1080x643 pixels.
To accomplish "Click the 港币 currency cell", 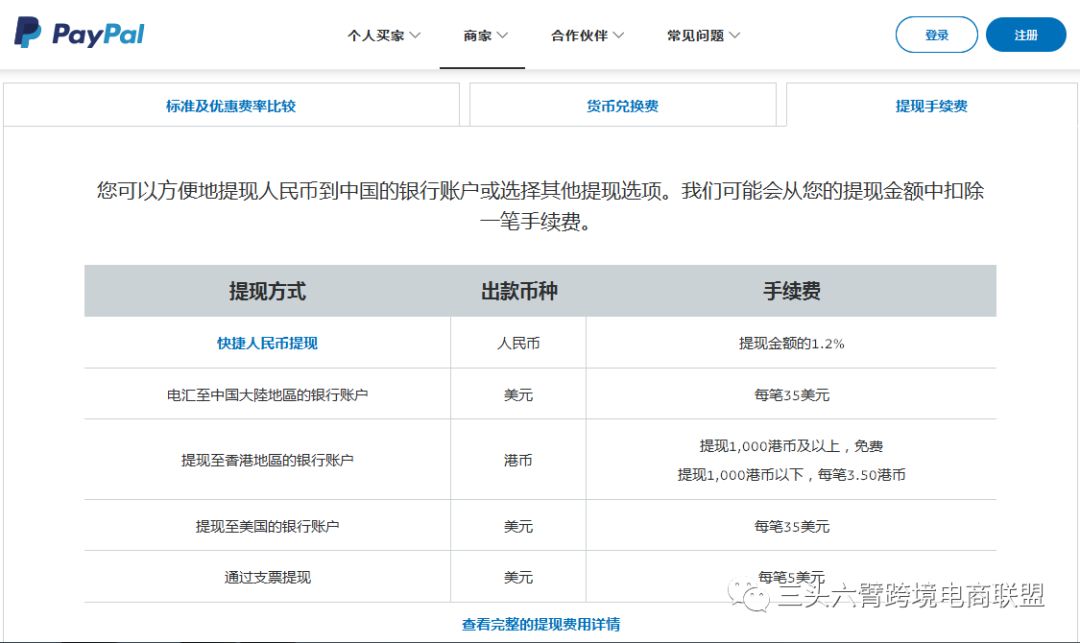I will pos(519,460).
